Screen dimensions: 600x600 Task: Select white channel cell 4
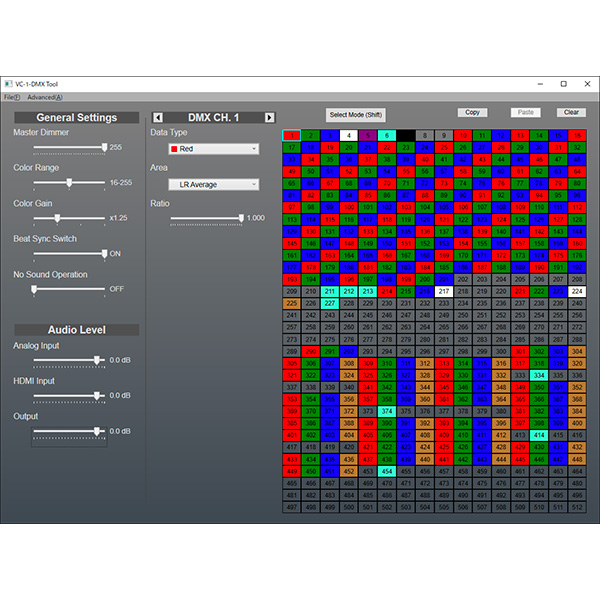[x=348, y=135]
